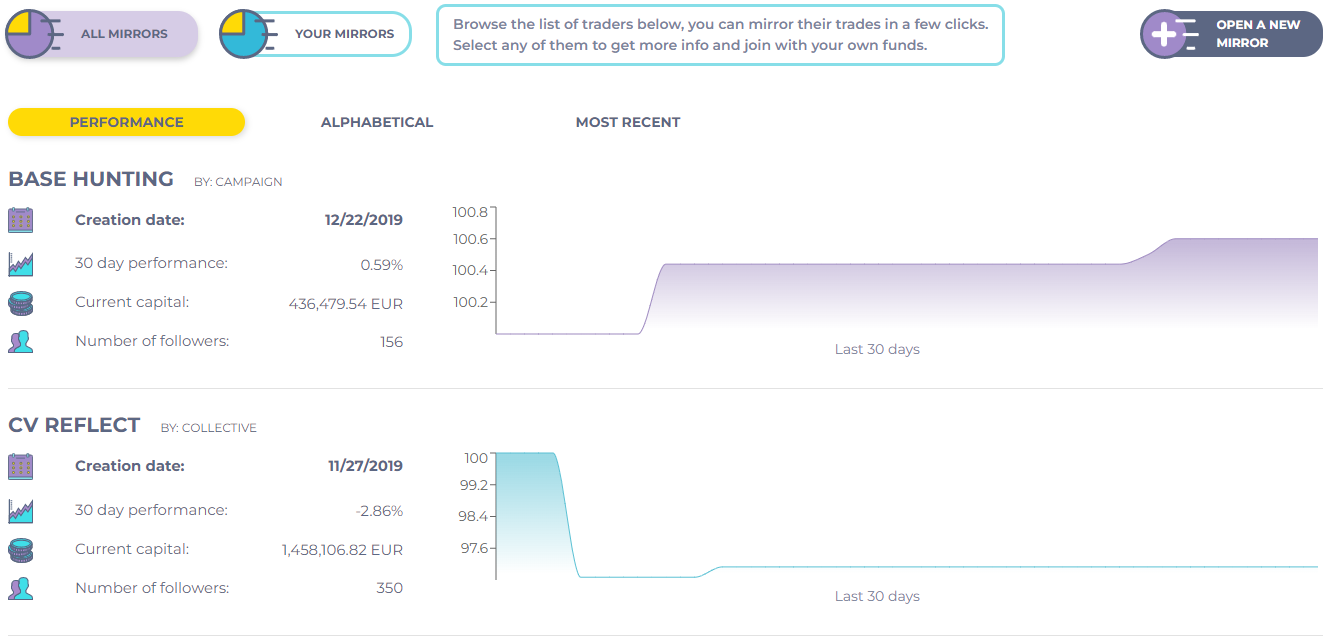Image resolution: width=1327 pixels, height=639 pixels.
Task: Click the plus icon on Open A New Mirror
Action: point(1165,33)
